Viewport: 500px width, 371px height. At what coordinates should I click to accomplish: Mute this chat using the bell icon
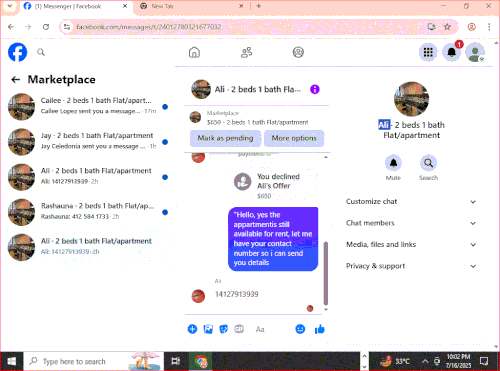[x=393, y=163]
